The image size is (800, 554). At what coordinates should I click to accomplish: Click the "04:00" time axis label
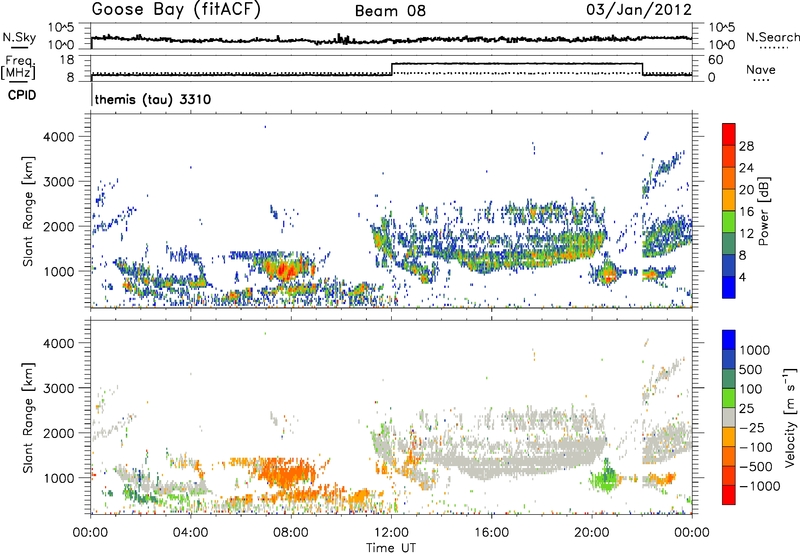(x=190, y=533)
